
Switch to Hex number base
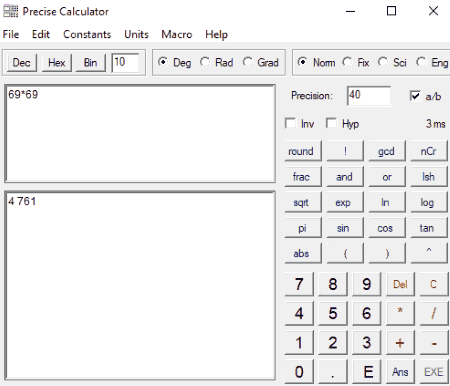(x=56, y=63)
